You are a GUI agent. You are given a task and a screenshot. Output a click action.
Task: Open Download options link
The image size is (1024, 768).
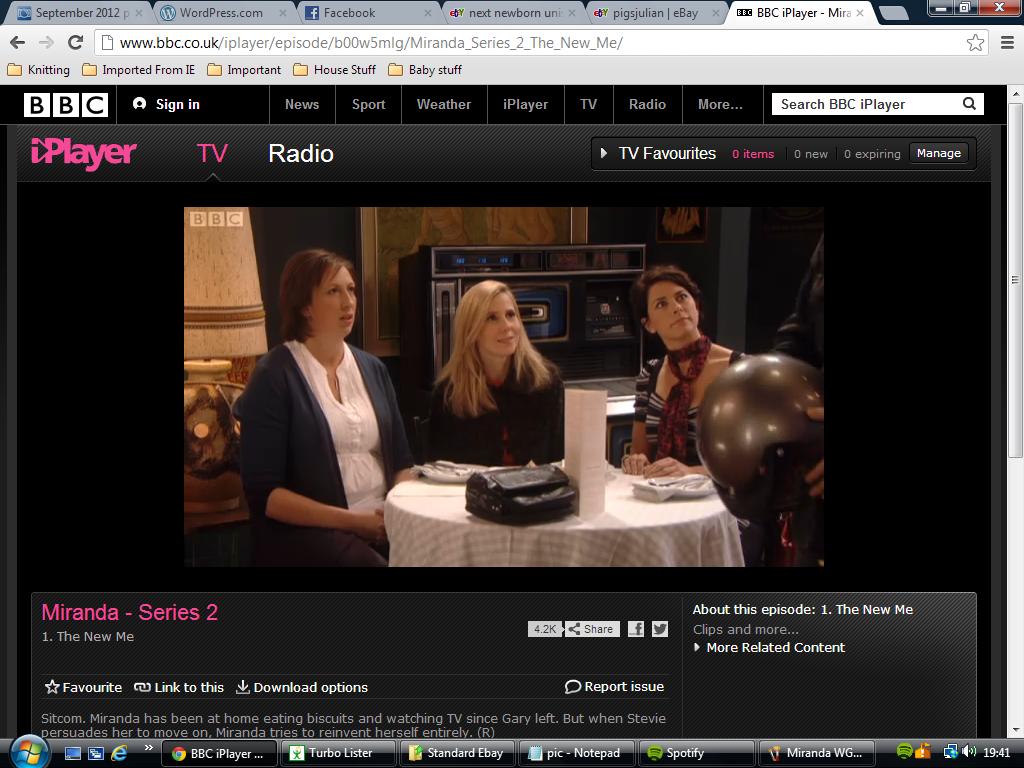302,687
